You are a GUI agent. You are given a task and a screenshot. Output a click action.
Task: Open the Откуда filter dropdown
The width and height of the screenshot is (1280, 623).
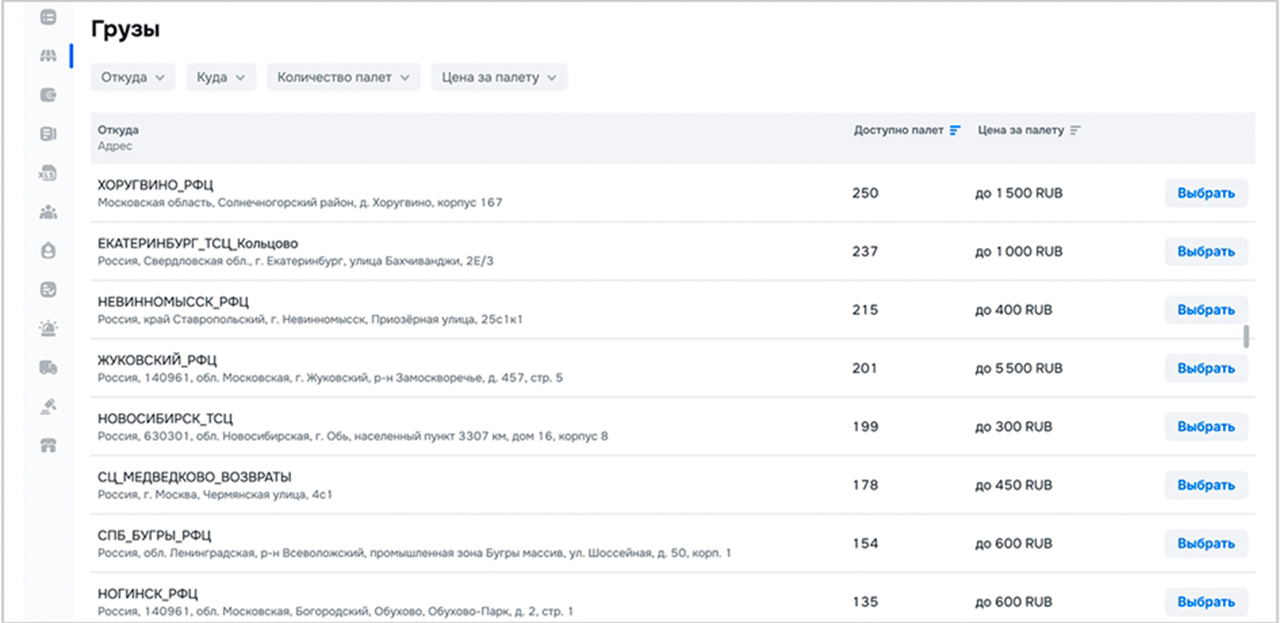coord(133,77)
